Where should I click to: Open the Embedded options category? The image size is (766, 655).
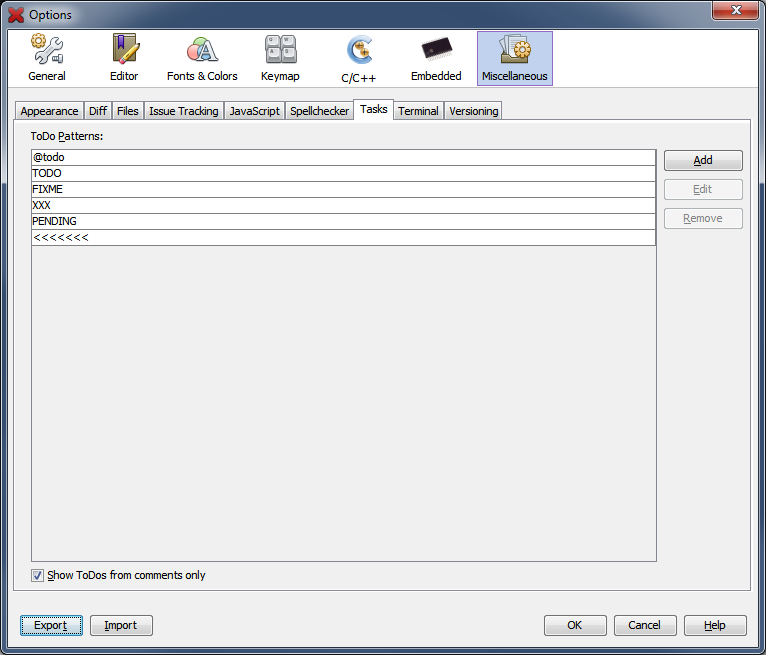[x=436, y=58]
